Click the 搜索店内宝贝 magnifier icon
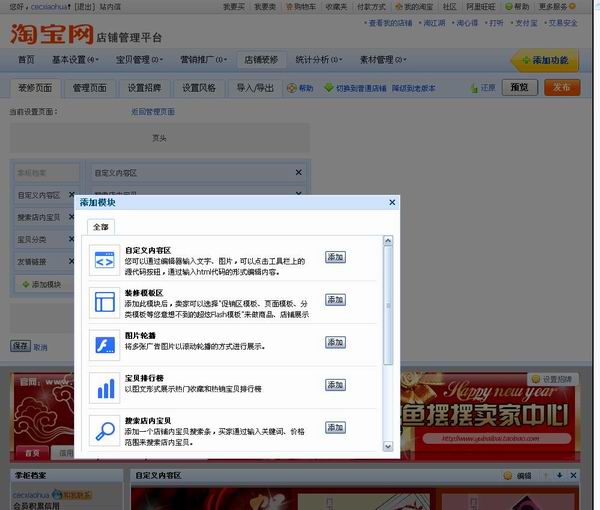Viewport: 600px width, 510px height. point(104,428)
